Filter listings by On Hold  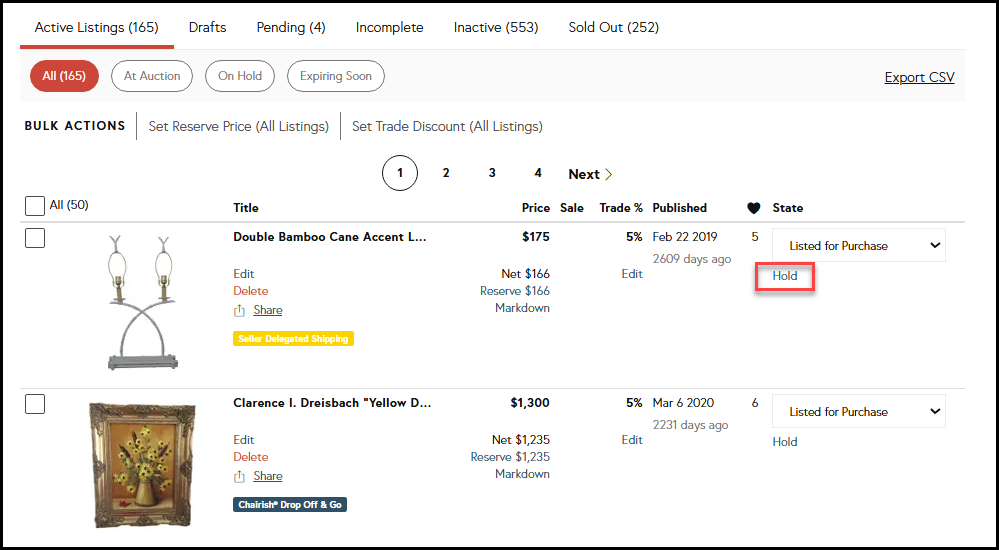[x=240, y=76]
